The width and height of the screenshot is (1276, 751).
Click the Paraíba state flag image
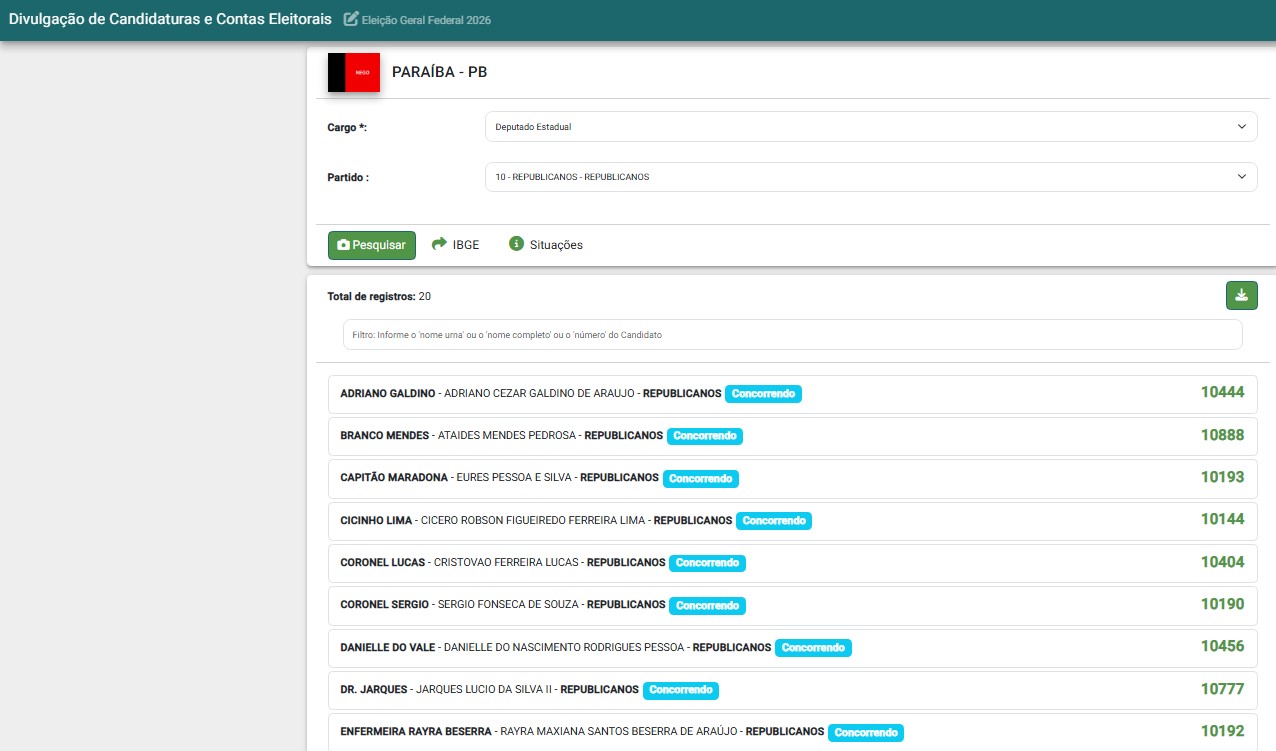pos(354,72)
